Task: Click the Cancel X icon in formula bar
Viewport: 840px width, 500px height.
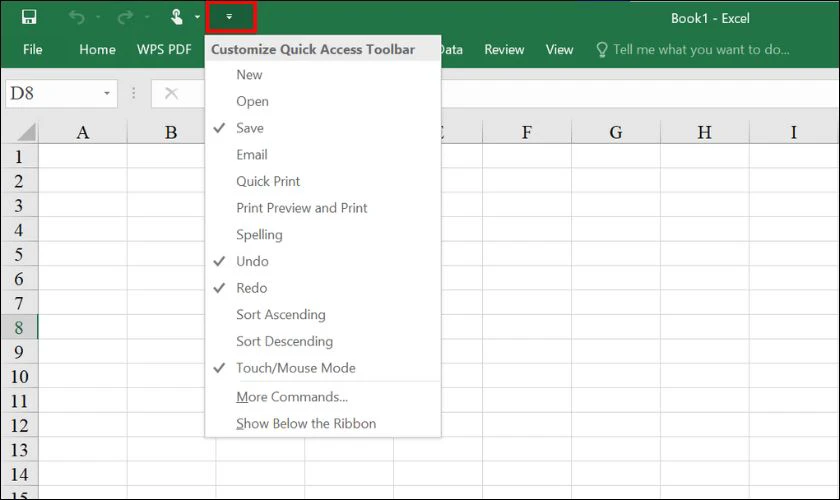Action: point(171,93)
